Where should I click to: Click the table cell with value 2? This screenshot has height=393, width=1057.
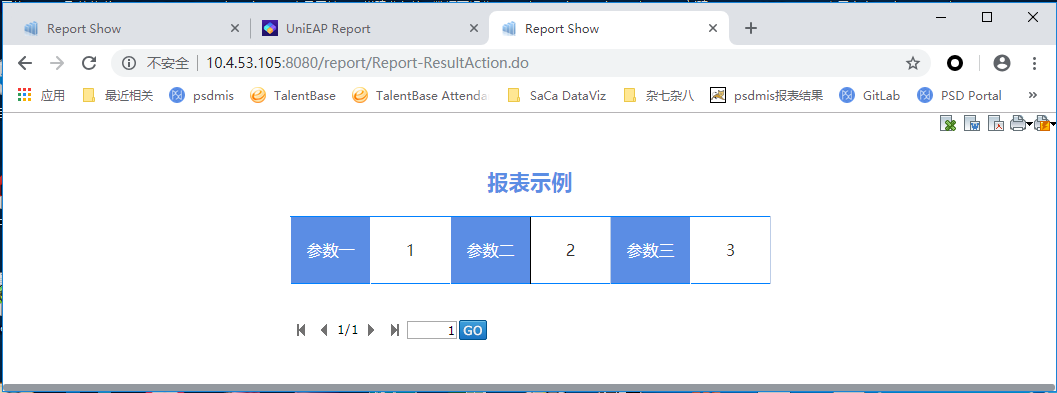click(x=570, y=250)
